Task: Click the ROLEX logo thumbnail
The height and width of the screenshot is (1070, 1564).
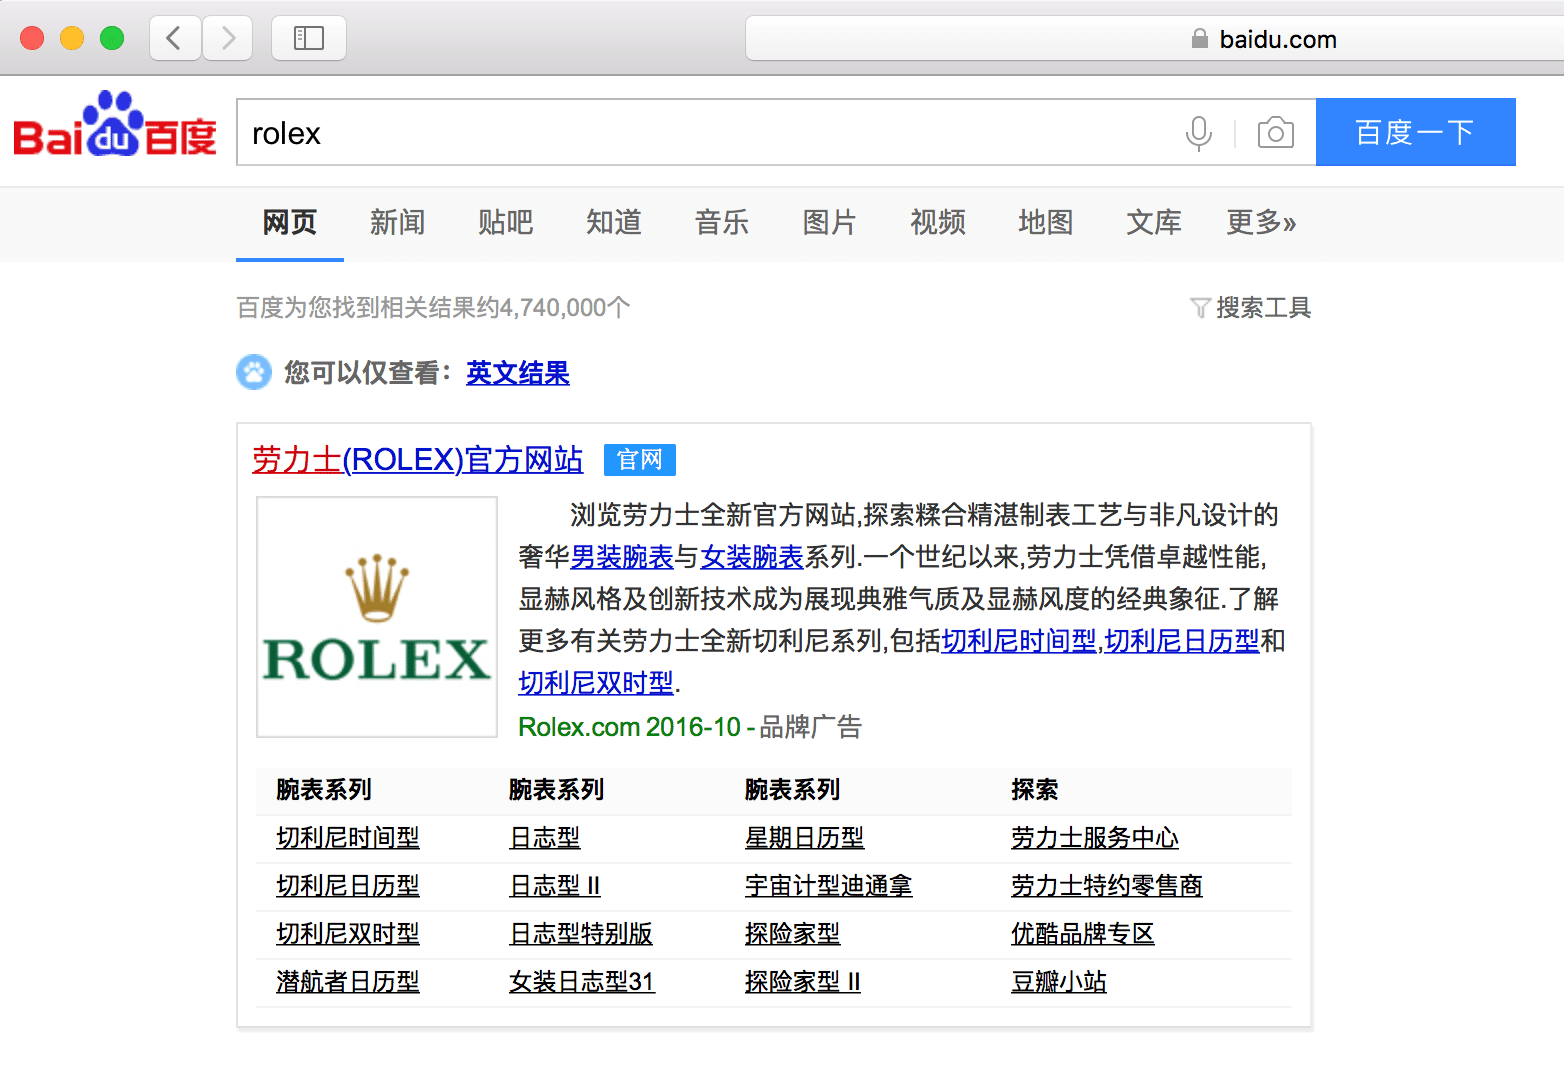Action: click(377, 617)
